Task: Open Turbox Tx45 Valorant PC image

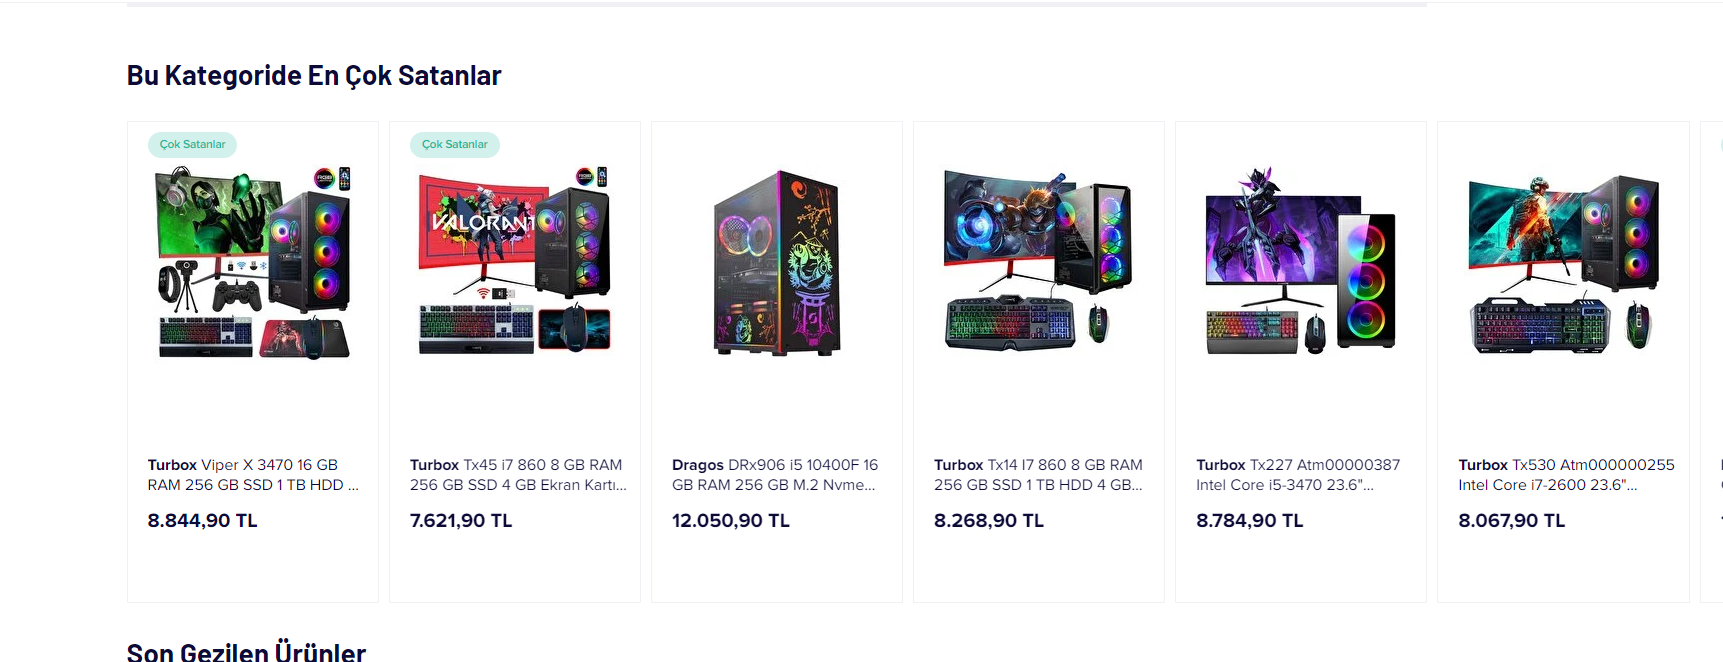Action: click(515, 263)
